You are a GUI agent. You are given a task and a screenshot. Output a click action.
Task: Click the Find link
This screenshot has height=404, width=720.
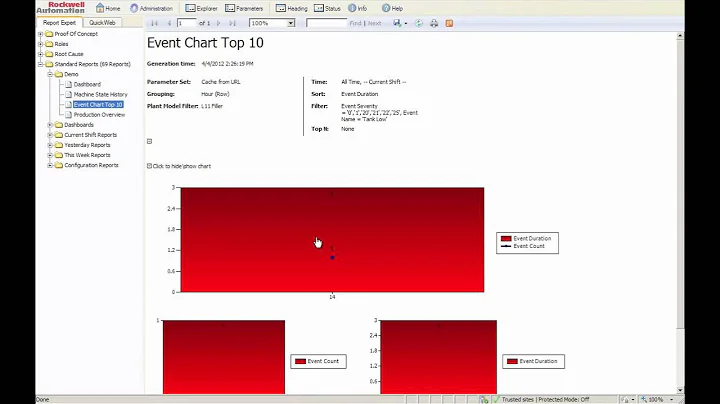[355, 23]
